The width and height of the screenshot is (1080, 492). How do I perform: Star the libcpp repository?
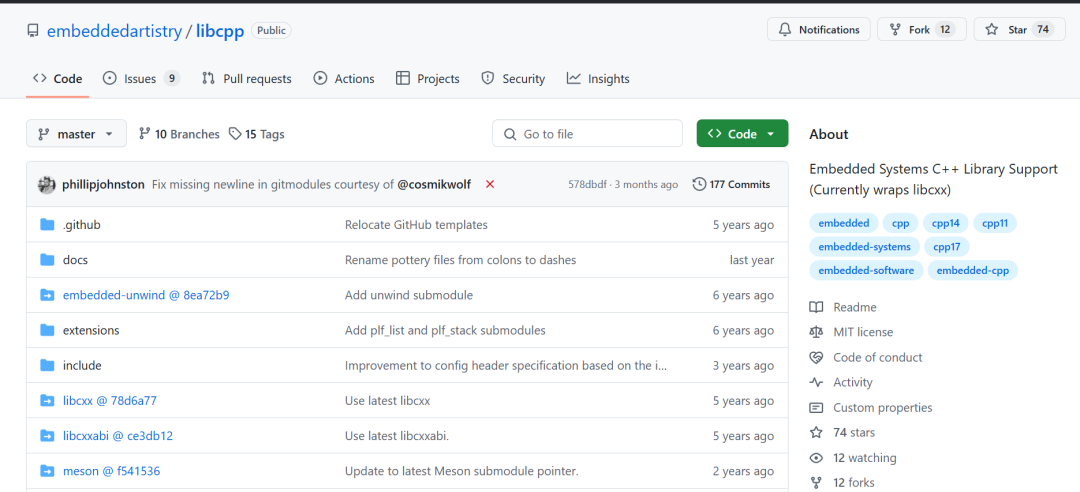pos(1019,30)
